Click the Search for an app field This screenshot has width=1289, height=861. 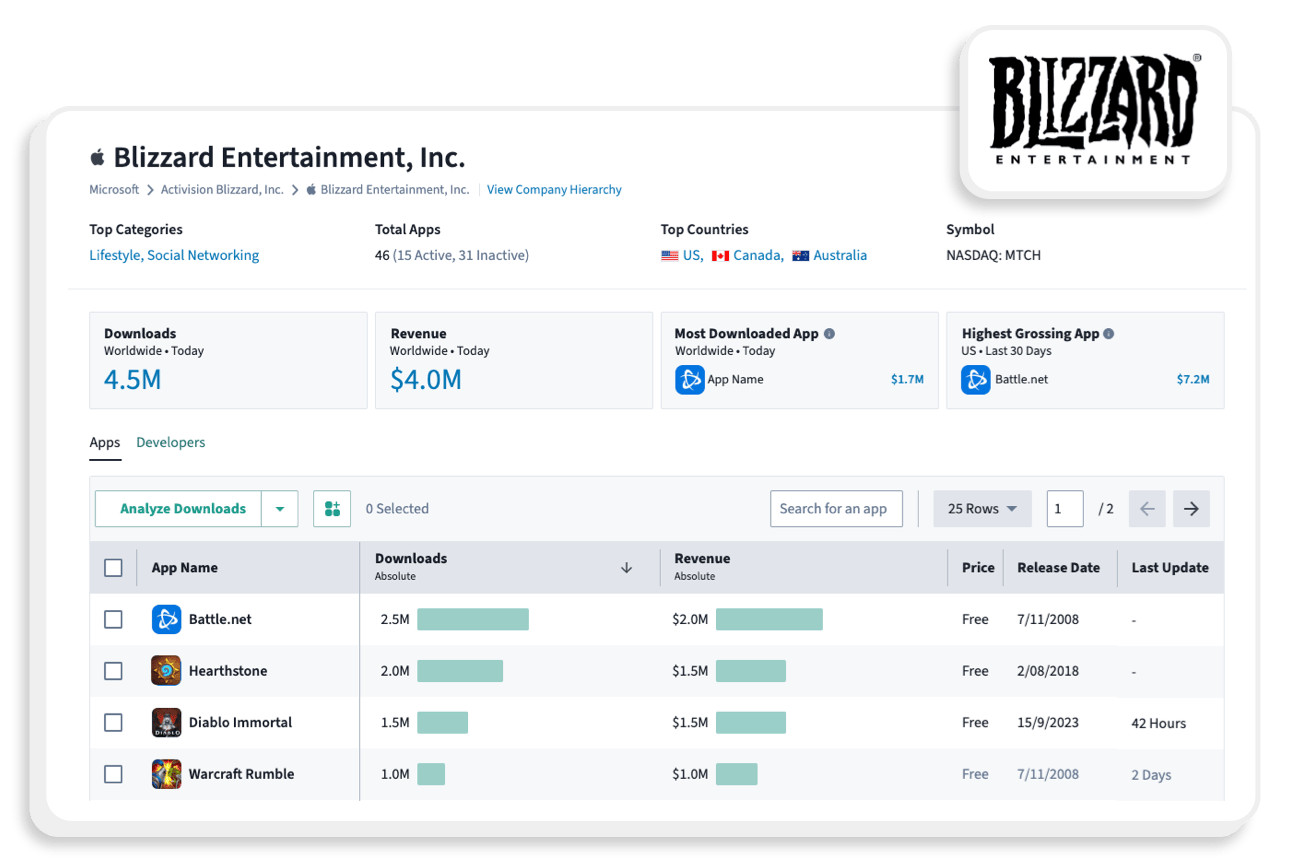[835, 508]
